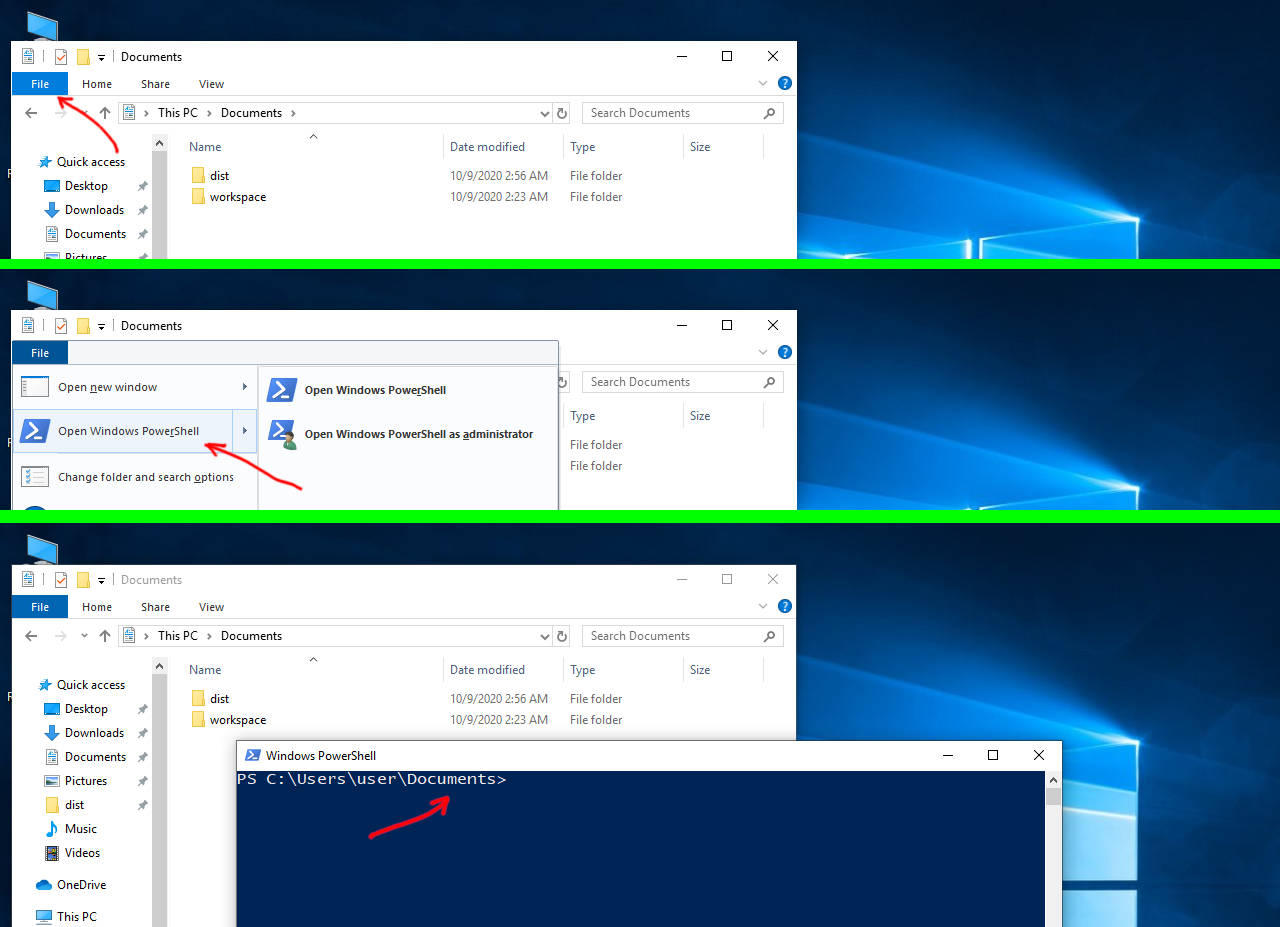Sort by Date modified in the bottom screenshot
The height and width of the screenshot is (927, 1280).
[x=487, y=670]
